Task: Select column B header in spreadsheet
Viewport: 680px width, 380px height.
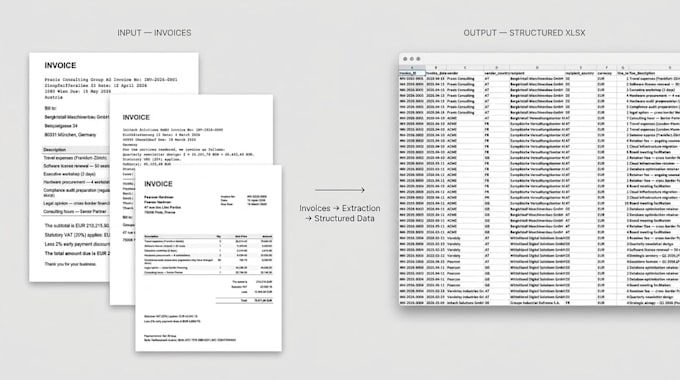Action: tap(436, 68)
